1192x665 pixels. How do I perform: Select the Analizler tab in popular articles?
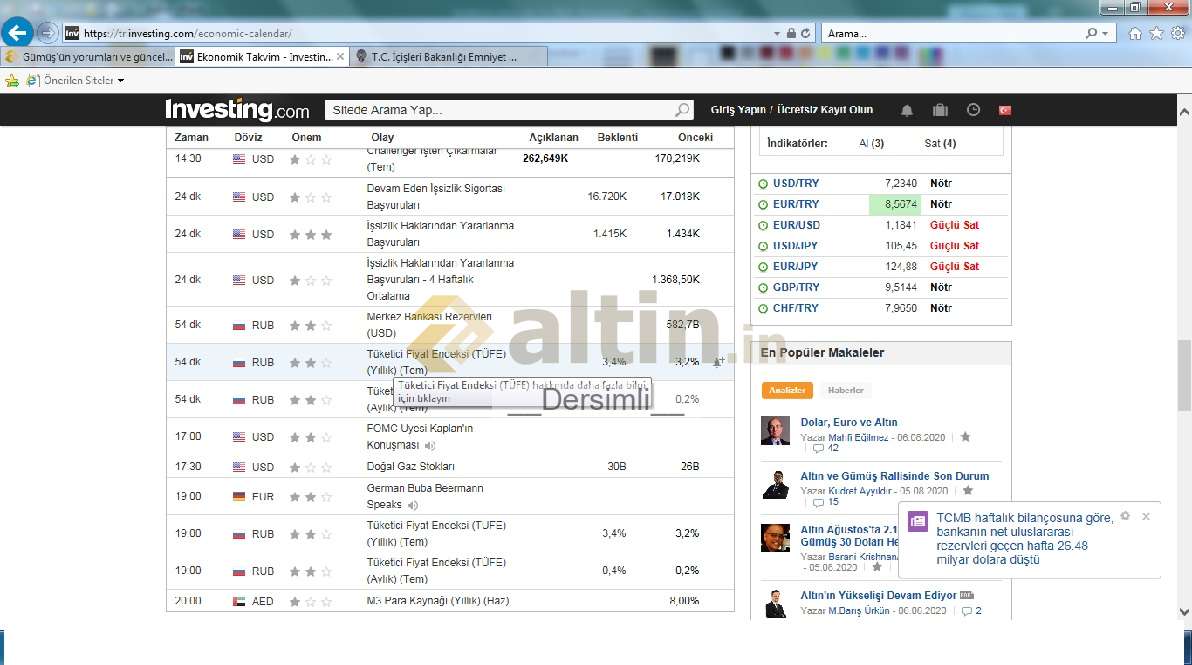pyautogui.click(x=787, y=391)
